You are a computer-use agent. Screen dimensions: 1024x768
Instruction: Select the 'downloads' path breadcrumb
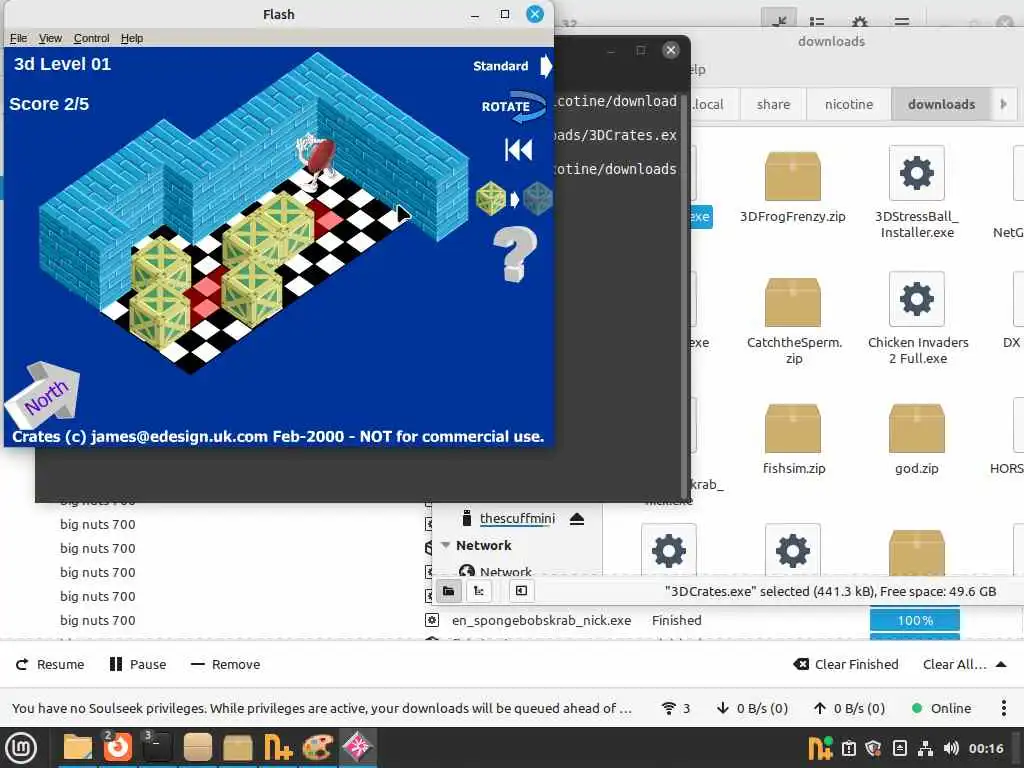[941, 104]
